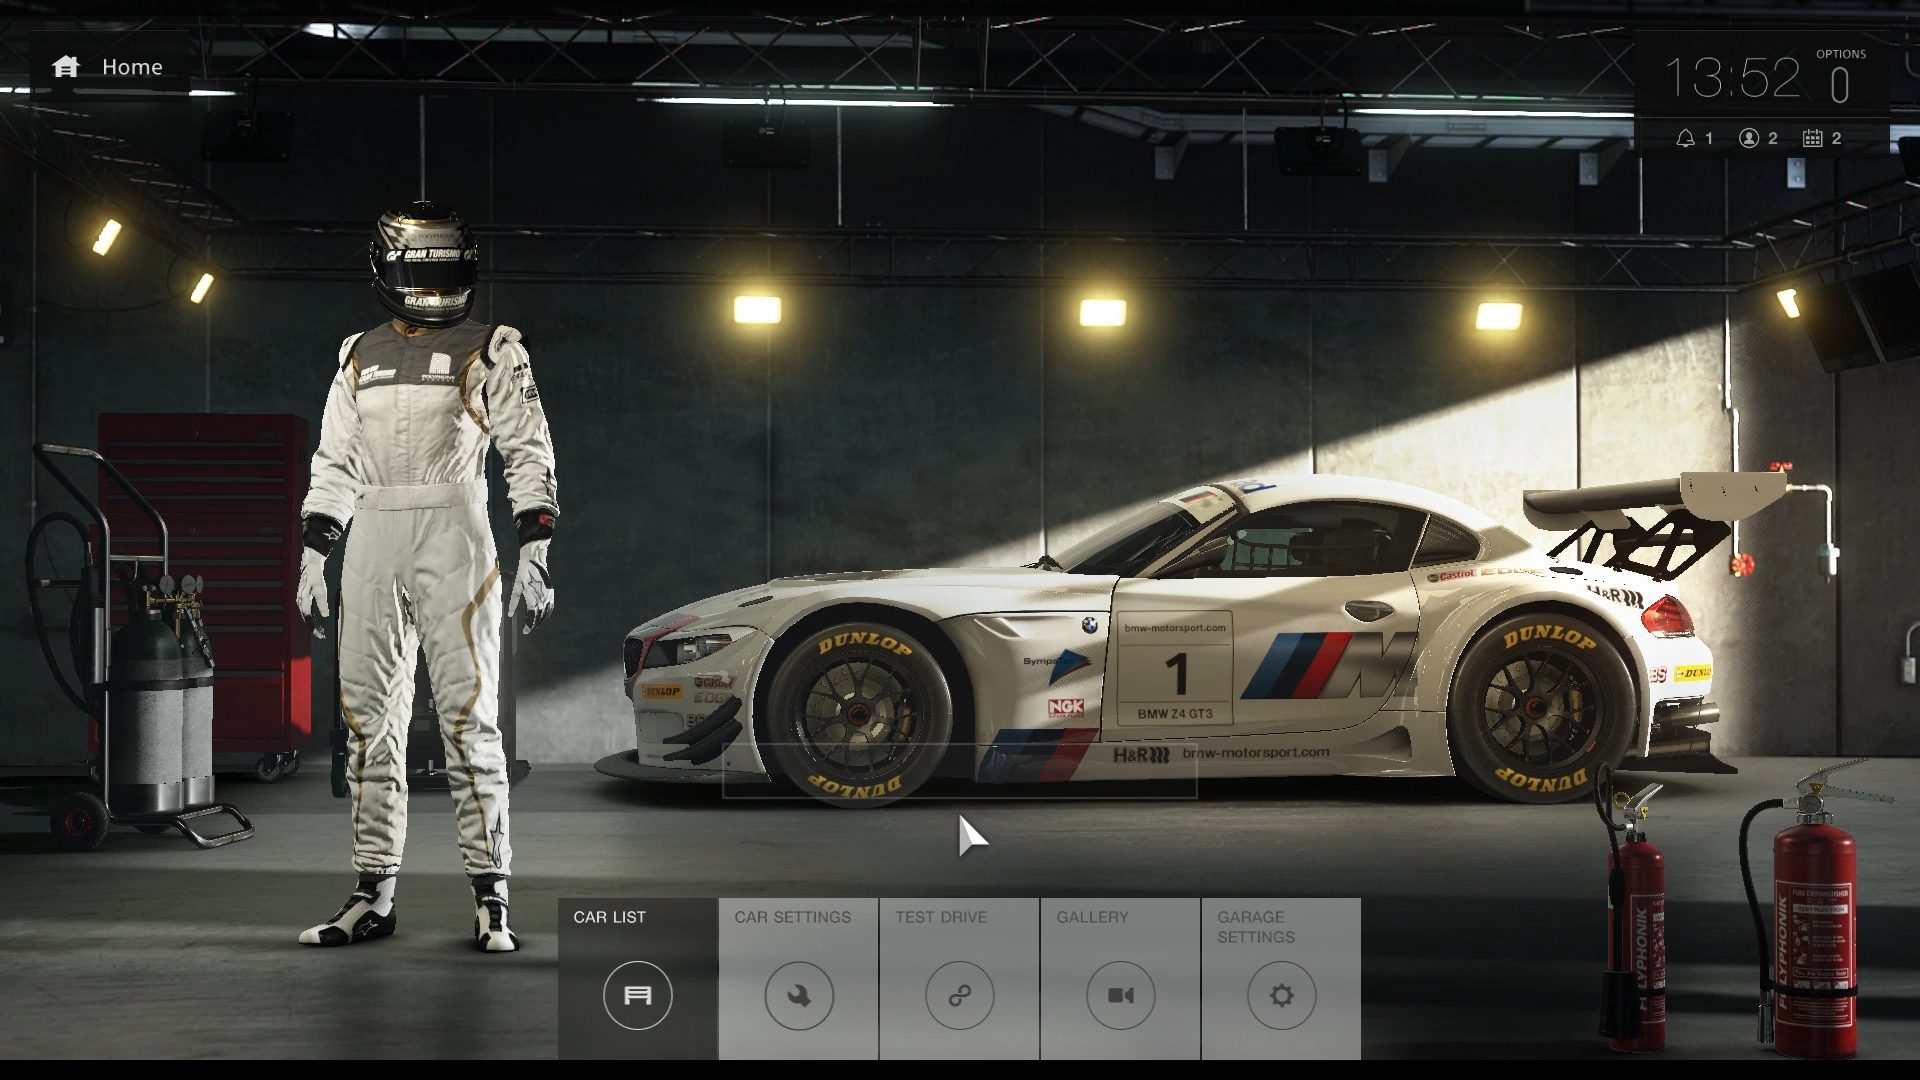The width and height of the screenshot is (1920, 1080).
Task: Open Gallery camera icon
Action: 1120,995
